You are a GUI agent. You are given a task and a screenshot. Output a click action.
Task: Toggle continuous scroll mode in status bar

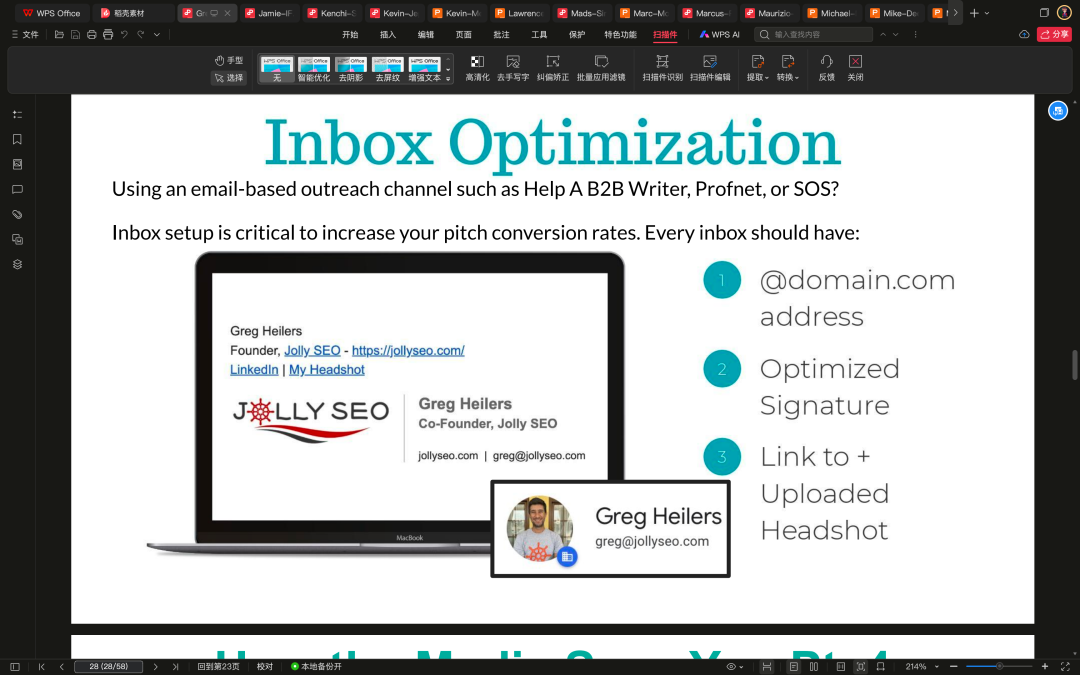tap(766, 666)
